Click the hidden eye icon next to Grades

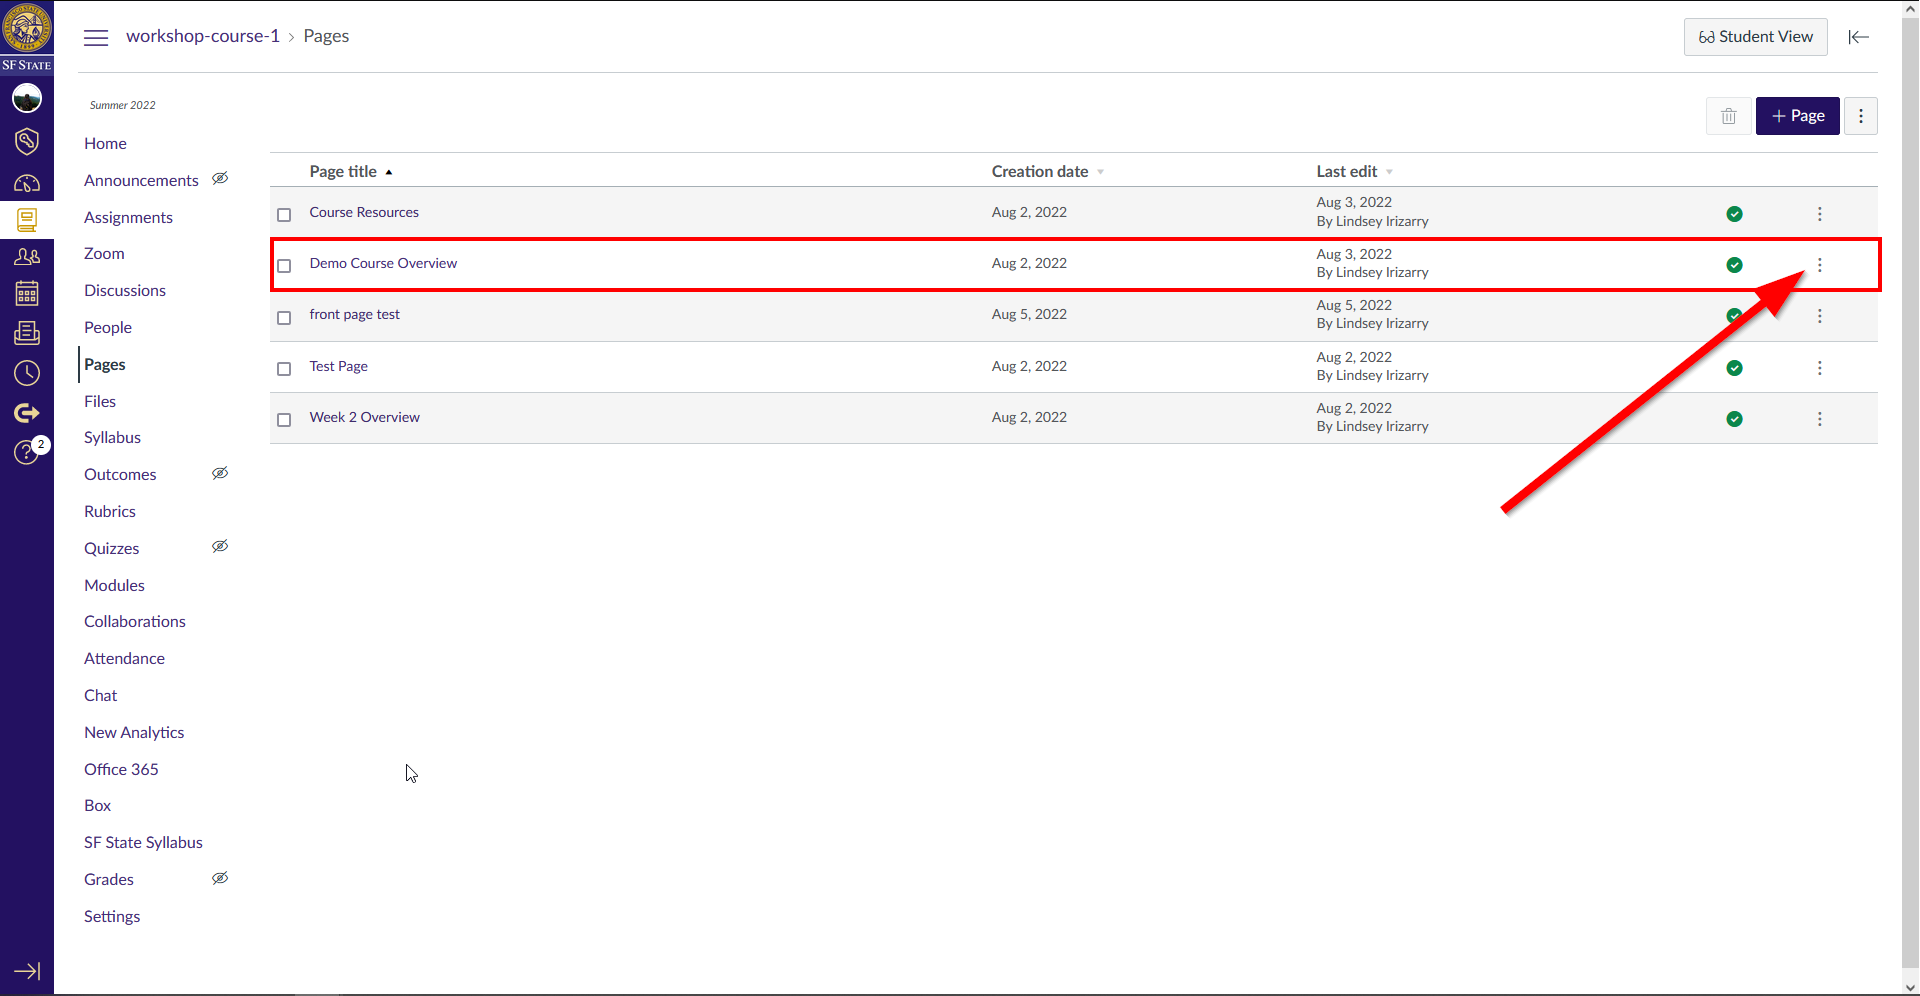pyautogui.click(x=220, y=878)
